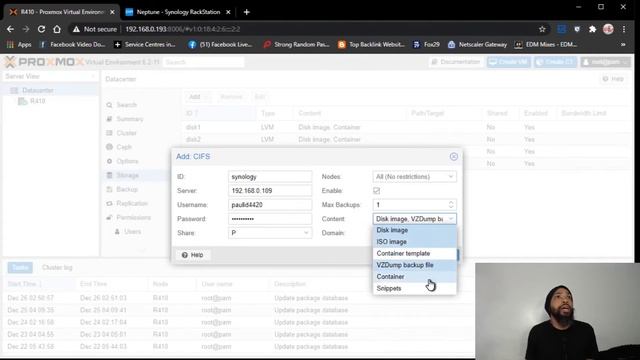Click the Proxmox search box

(203, 62)
